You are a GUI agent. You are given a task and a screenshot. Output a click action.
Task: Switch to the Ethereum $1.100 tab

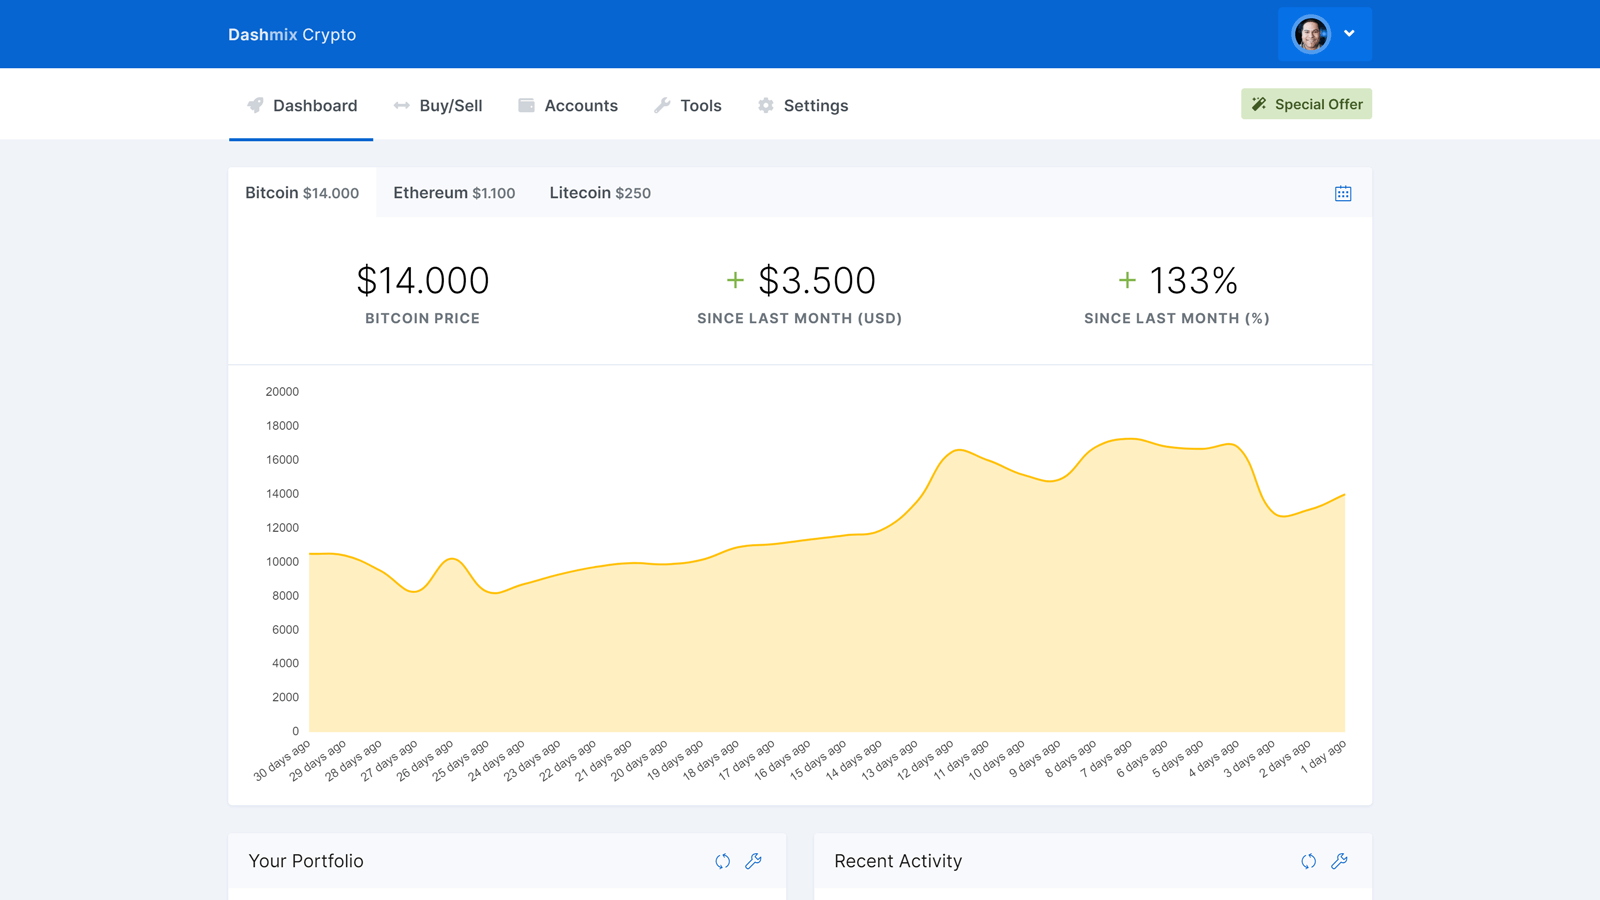point(454,193)
